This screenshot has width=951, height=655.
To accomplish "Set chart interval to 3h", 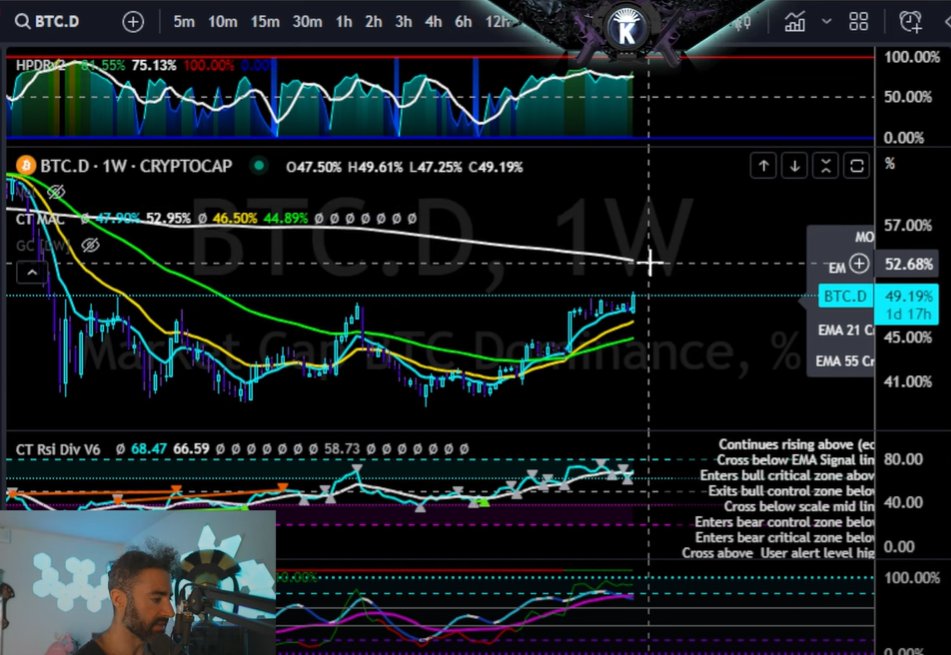I will (403, 22).
